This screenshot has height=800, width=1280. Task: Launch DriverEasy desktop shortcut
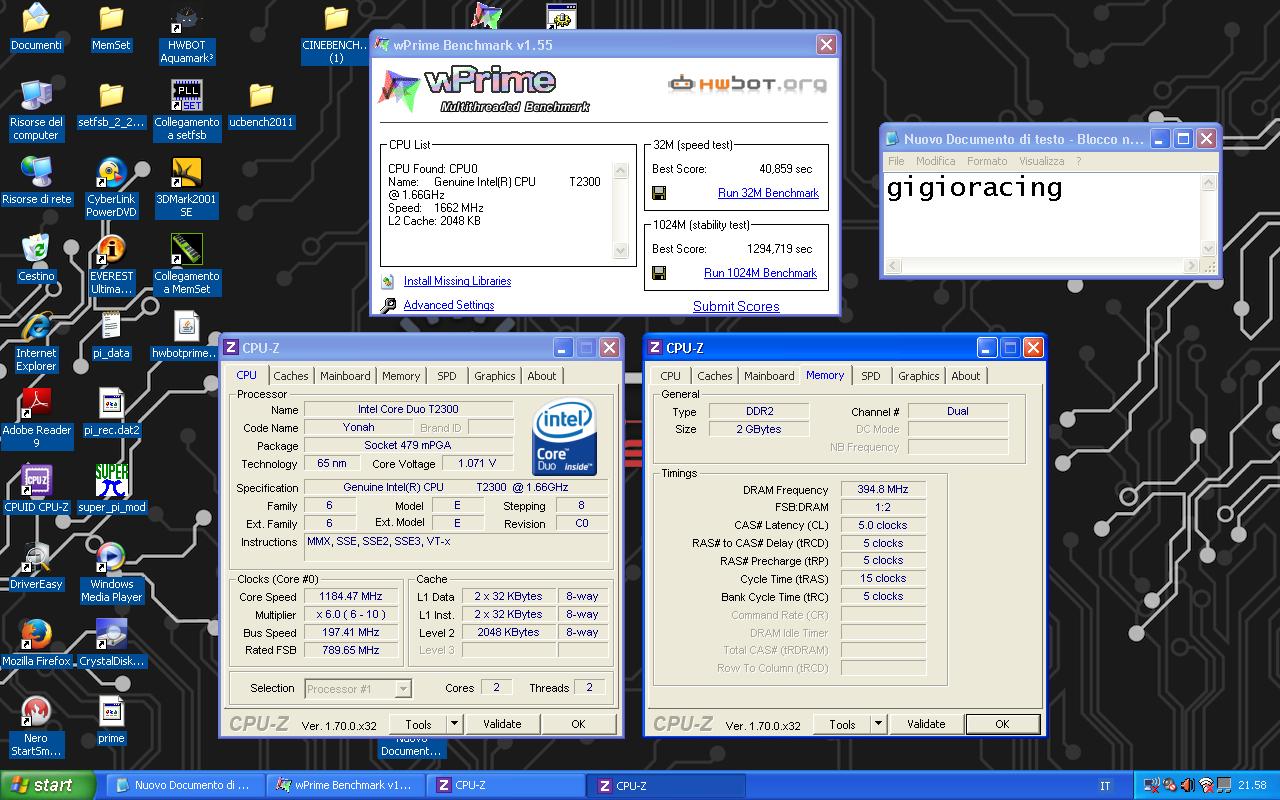(36, 566)
